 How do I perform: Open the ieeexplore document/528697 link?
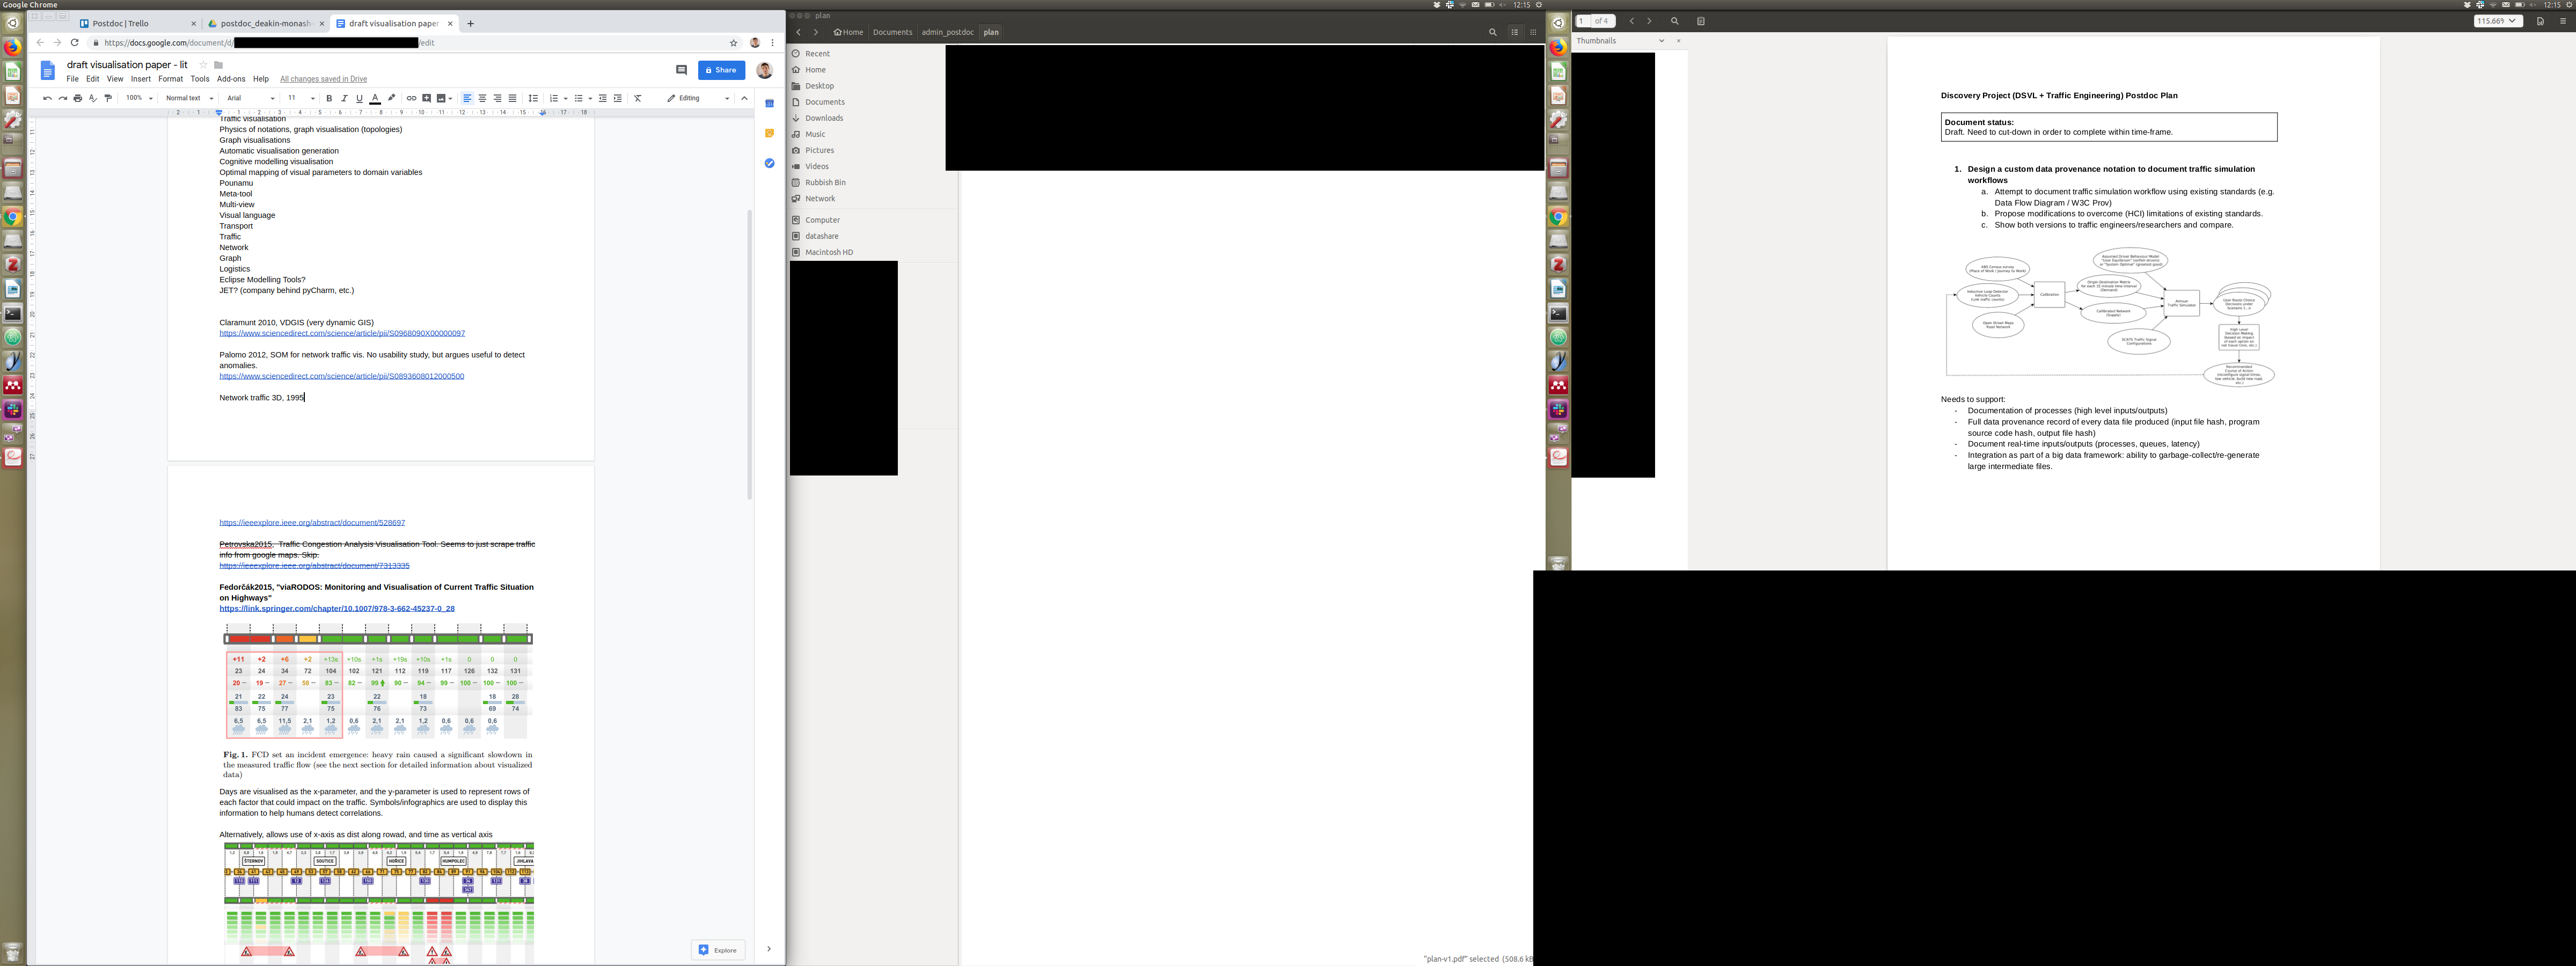(312, 523)
